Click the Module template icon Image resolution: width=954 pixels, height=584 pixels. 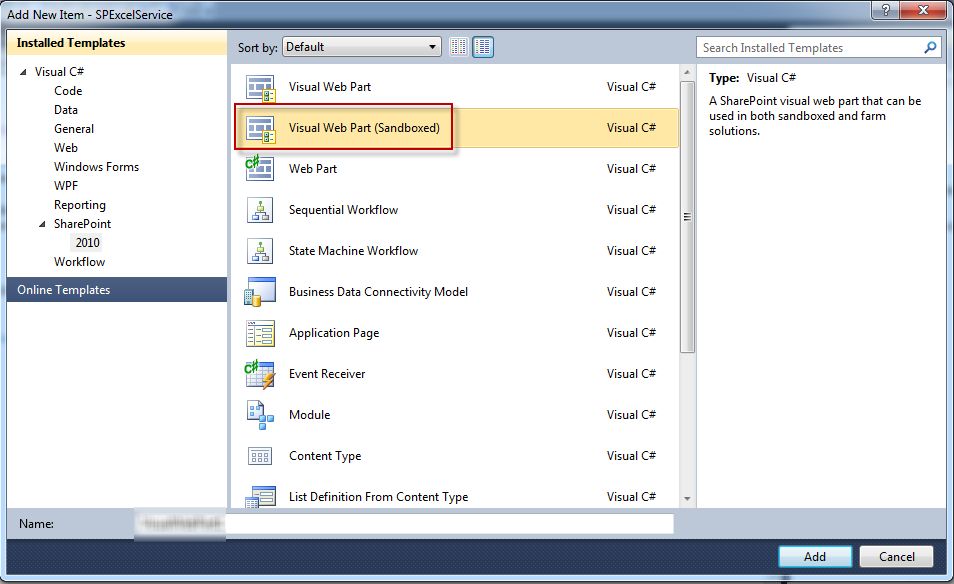[x=260, y=415]
